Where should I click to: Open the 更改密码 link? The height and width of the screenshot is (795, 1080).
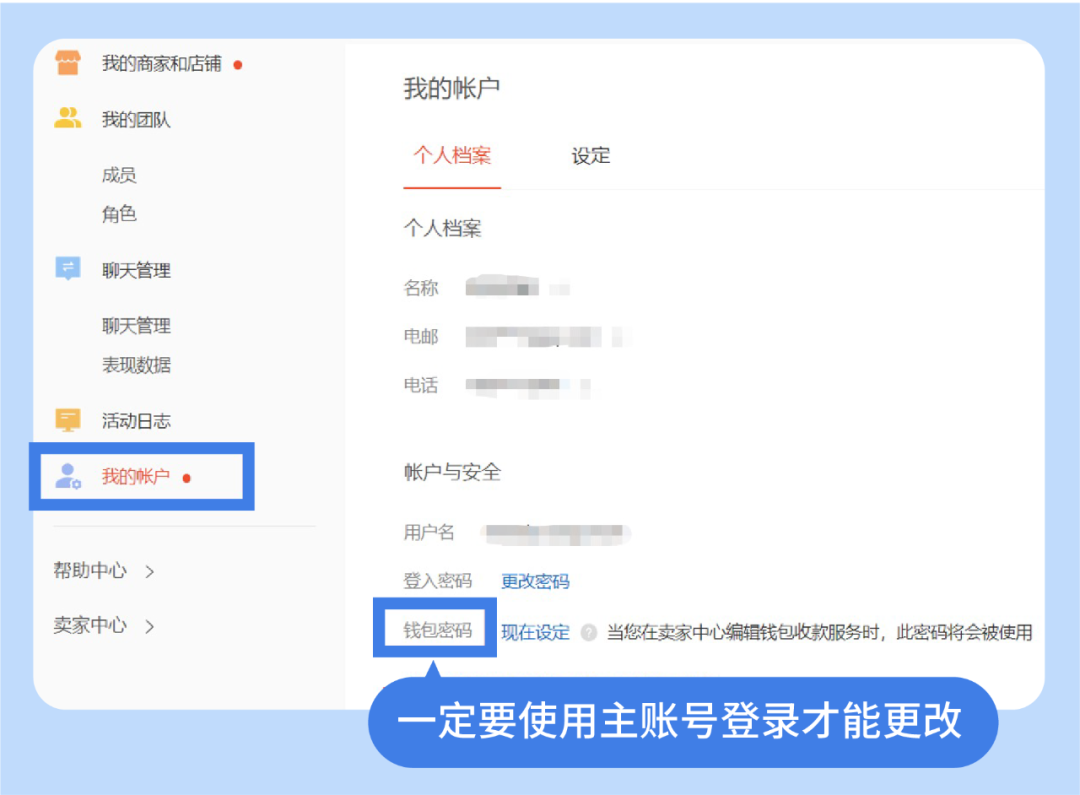coord(534,581)
